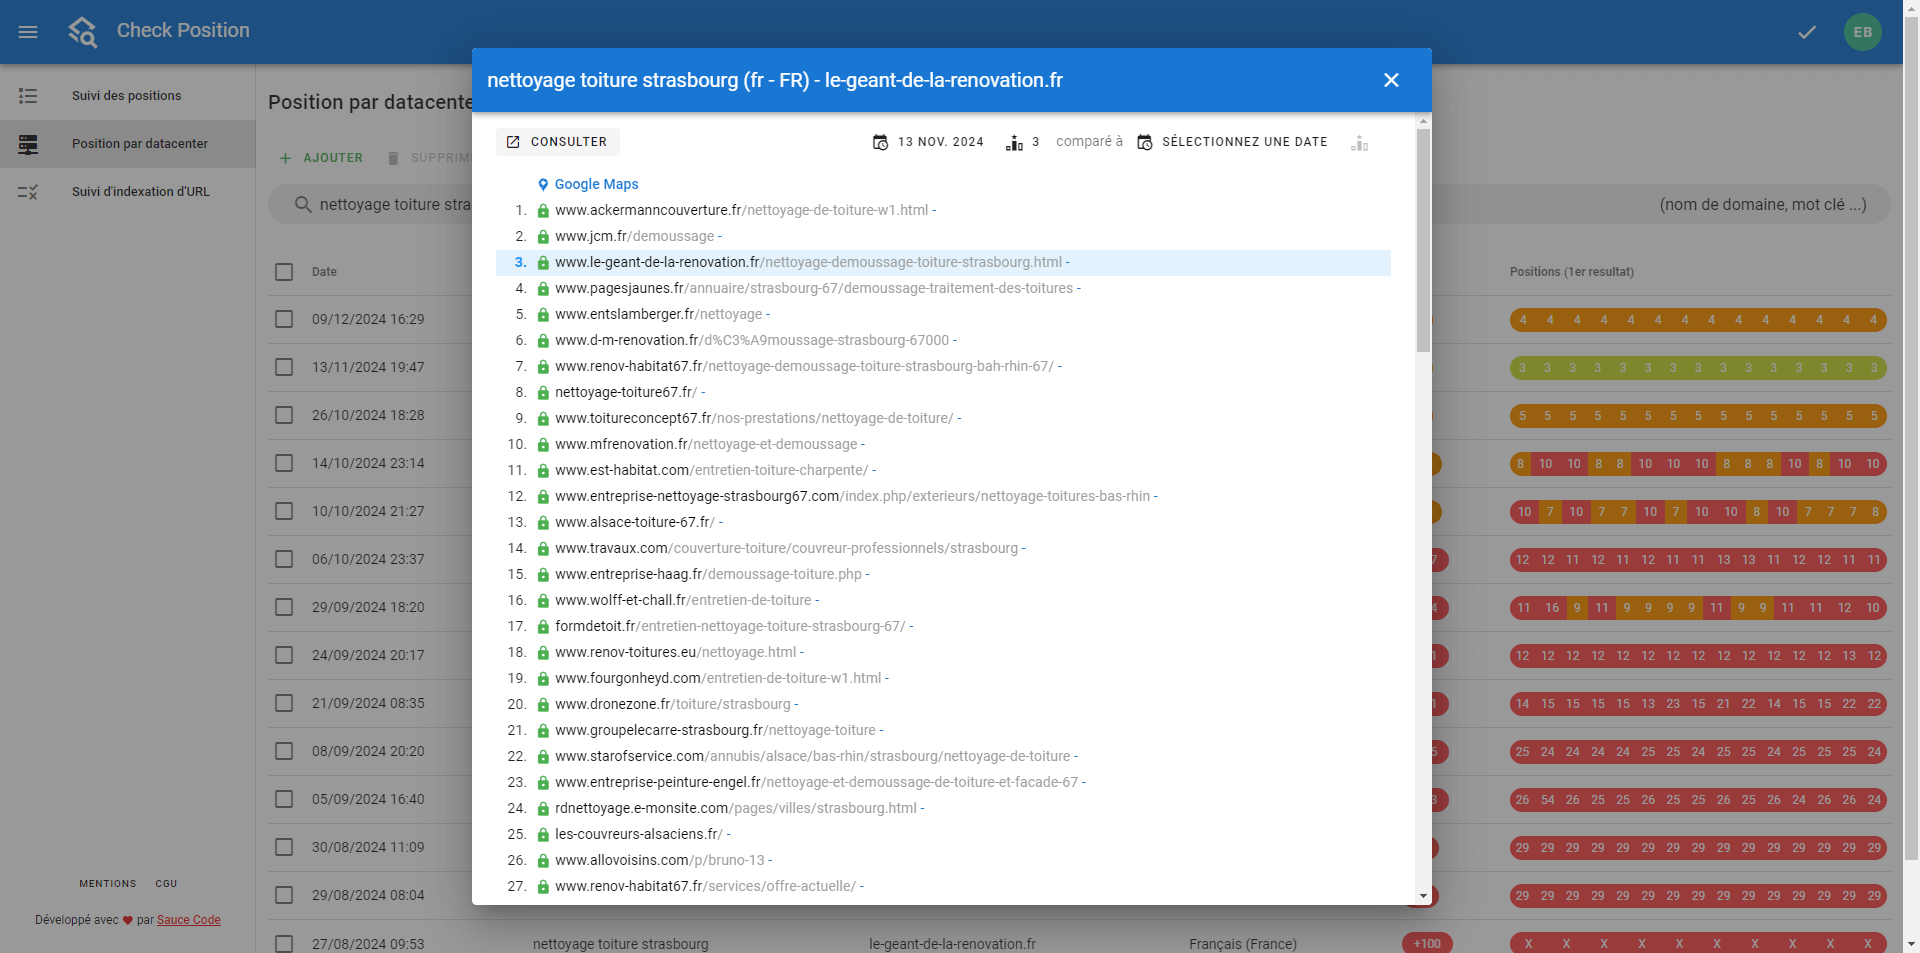This screenshot has height=953, width=1920.
Task: Check the row dated 13/11/2024 19:47
Action: [284, 367]
